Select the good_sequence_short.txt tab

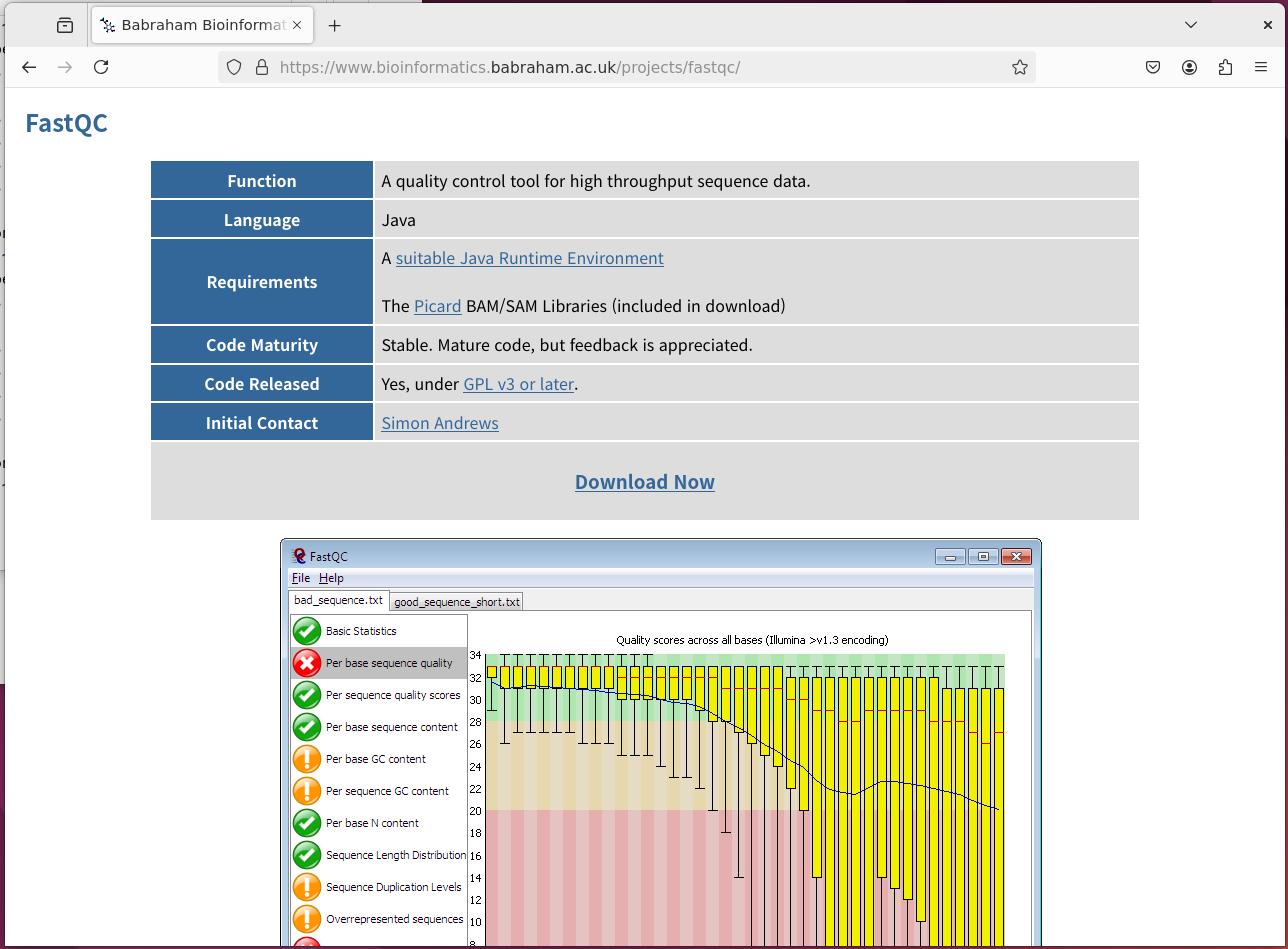pyautogui.click(x=456, y=601)
